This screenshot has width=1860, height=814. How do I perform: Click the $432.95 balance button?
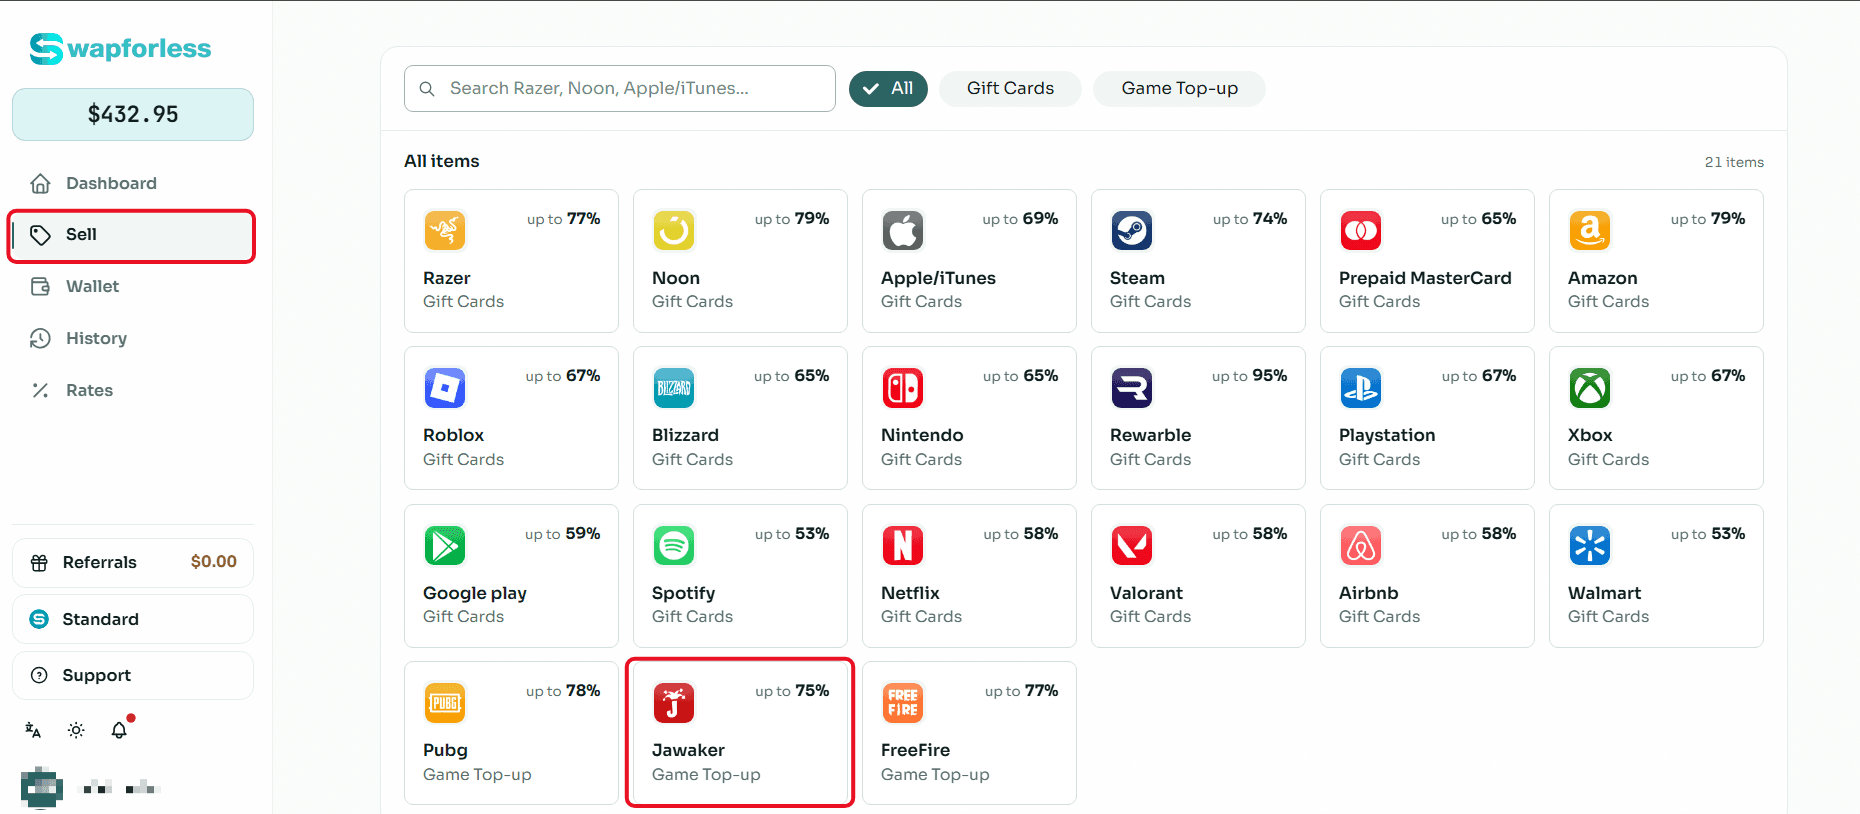[x=132, y=114]
